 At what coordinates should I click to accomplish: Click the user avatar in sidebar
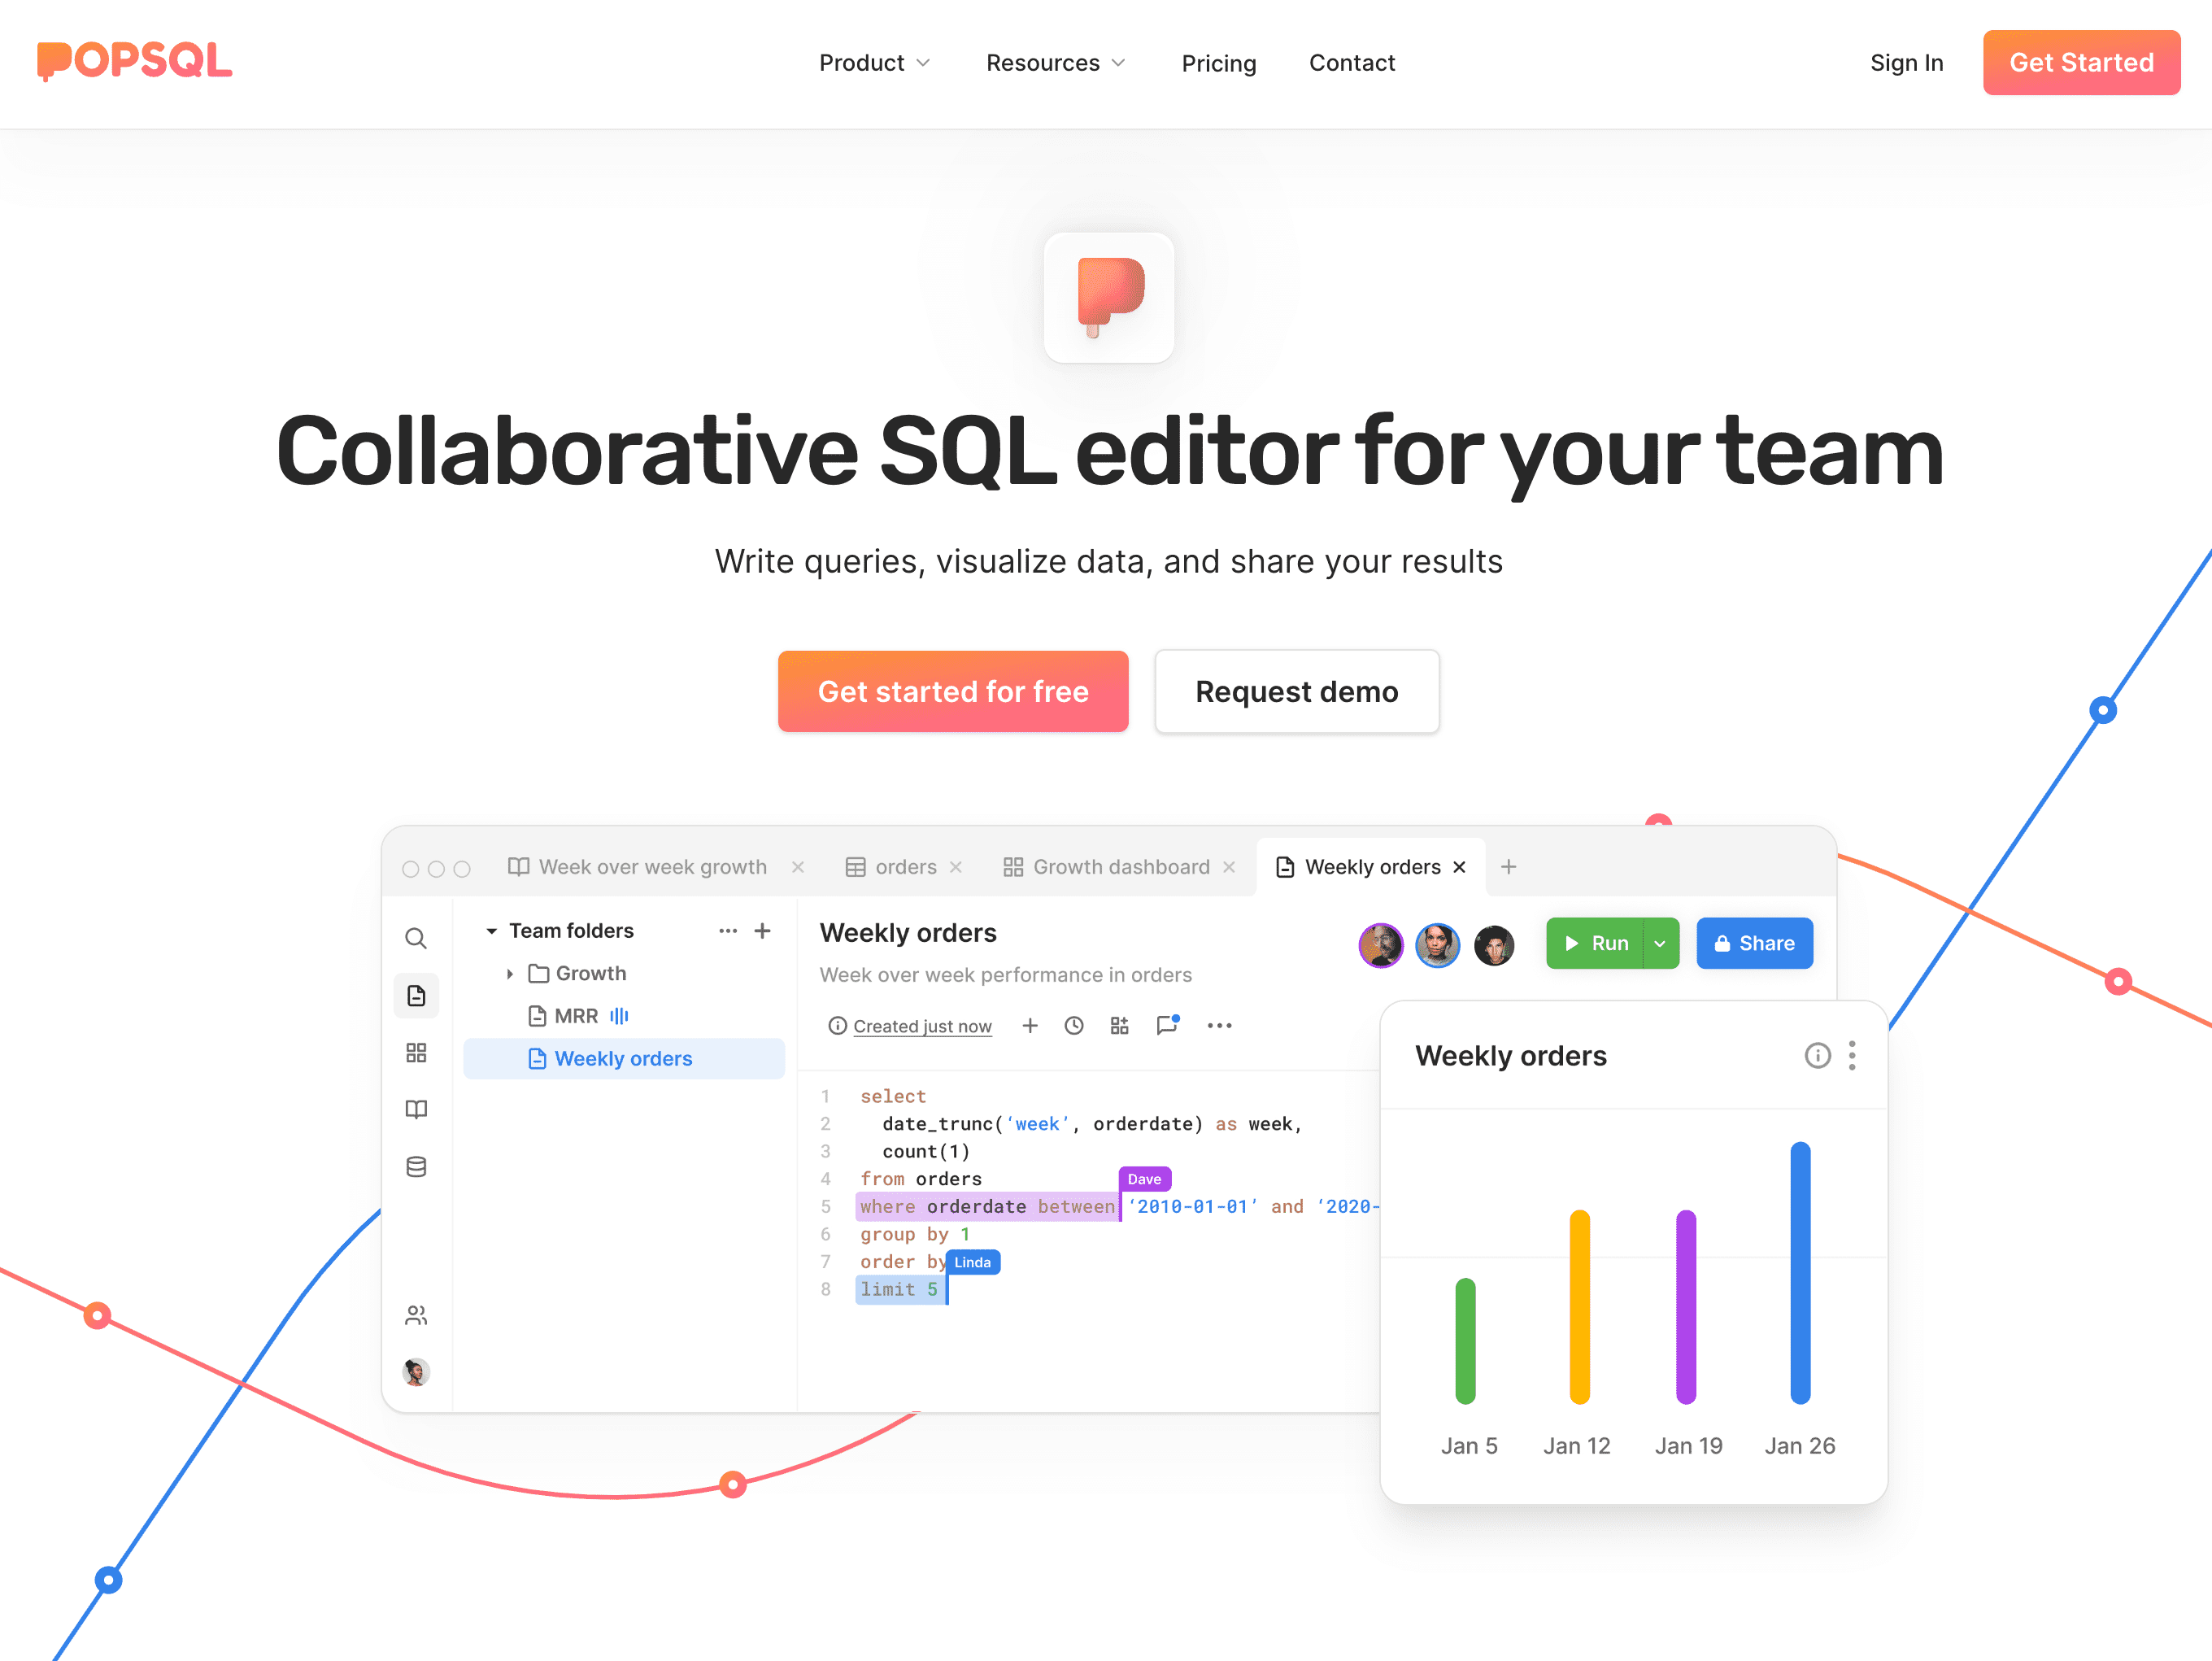click(416, 1371)
